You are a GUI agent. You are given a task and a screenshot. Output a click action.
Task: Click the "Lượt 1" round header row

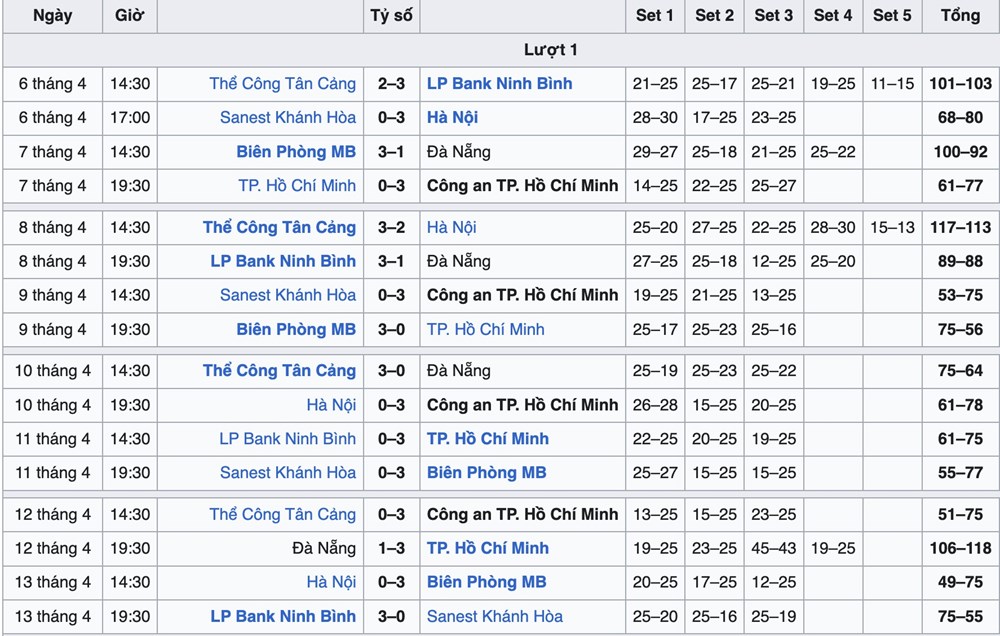click(550, 50)
